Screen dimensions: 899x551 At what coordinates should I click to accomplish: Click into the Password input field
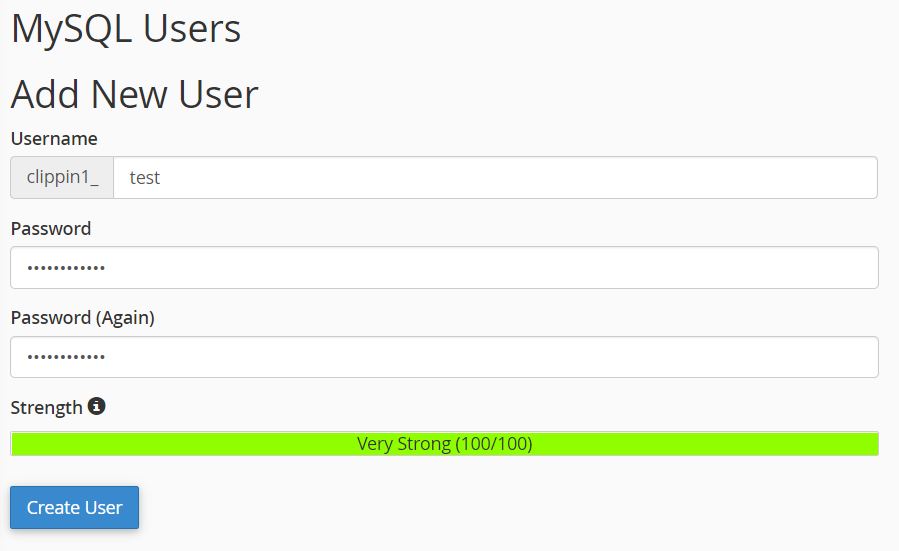pyautogui.click(x=444, y=268)
